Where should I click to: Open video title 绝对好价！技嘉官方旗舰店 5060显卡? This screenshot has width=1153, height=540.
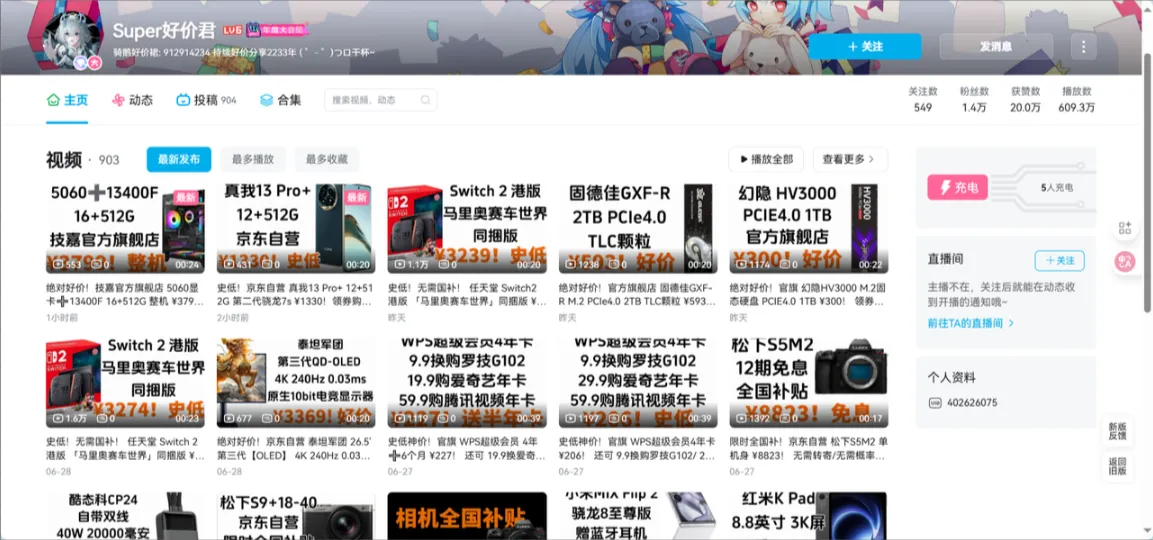tap(125, 294)
